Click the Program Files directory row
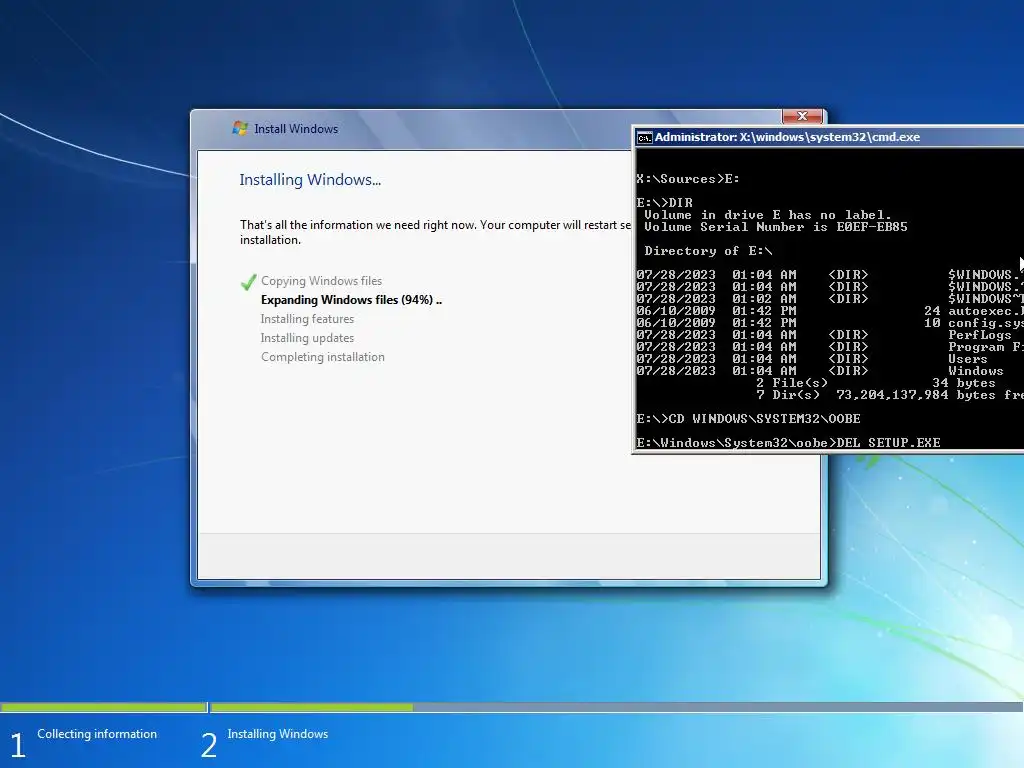Screen dimensions: 1024x768 click(x=830, y=347)
